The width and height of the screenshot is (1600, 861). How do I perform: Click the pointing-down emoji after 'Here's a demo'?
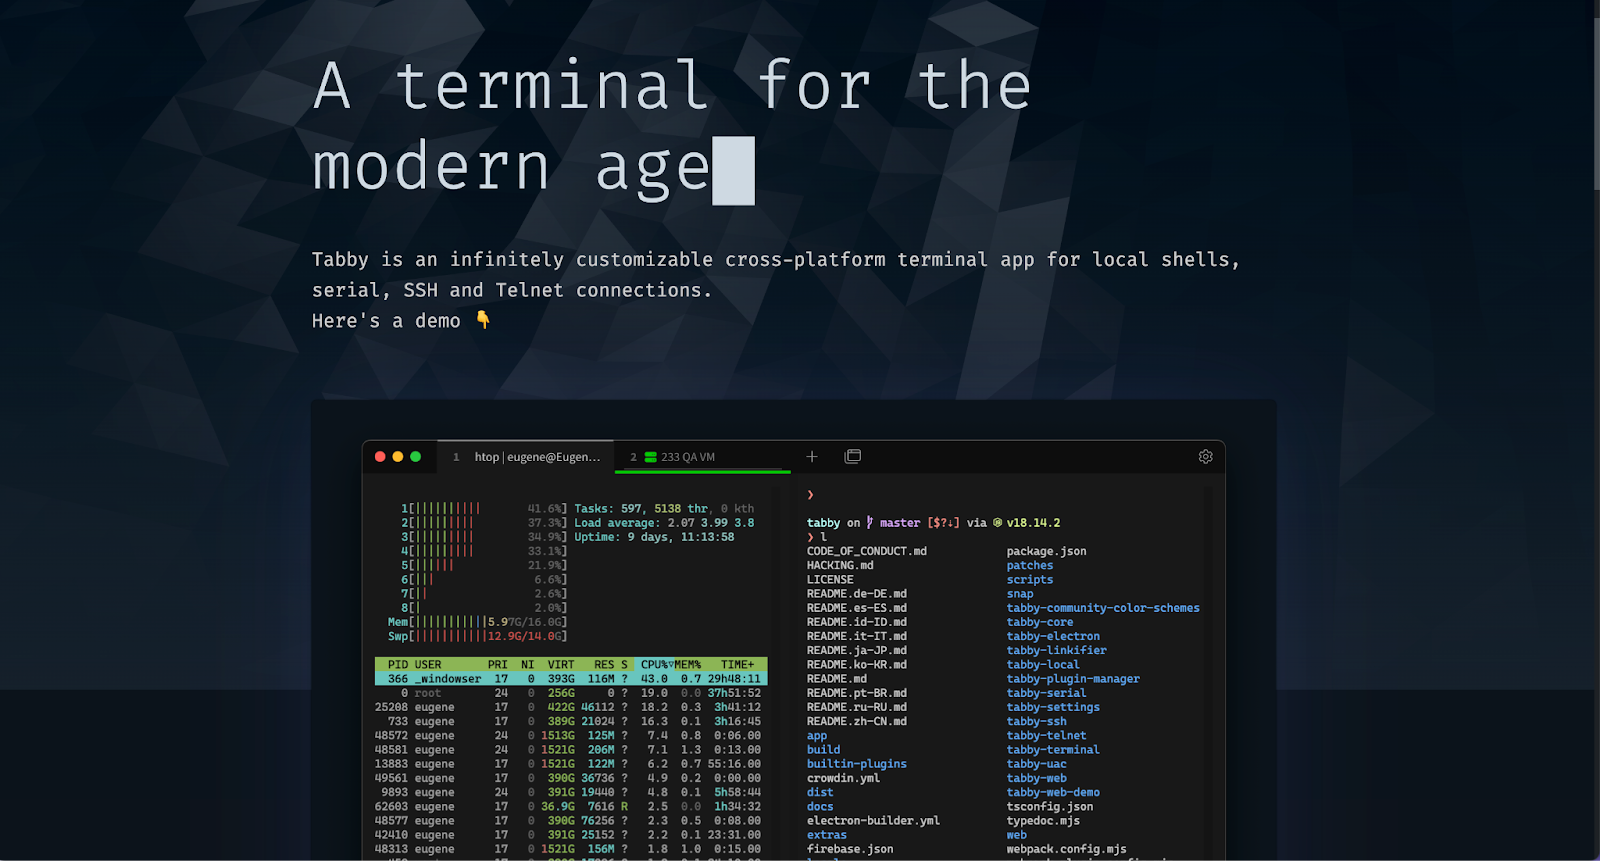tap(483, 320)
